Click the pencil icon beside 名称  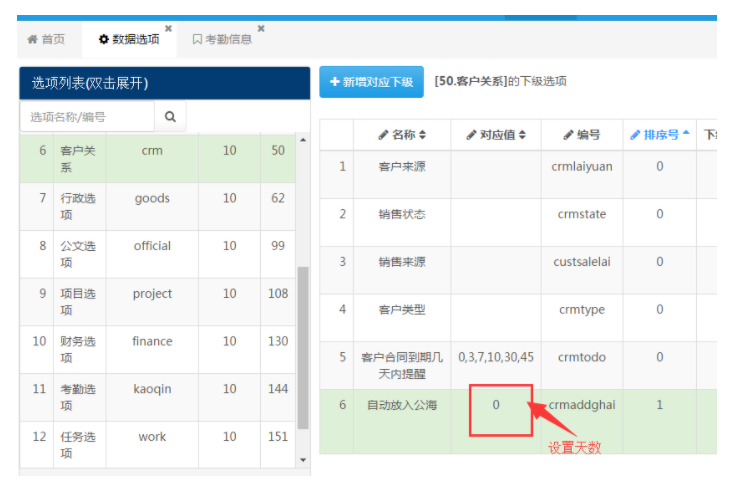pos(383,135)
